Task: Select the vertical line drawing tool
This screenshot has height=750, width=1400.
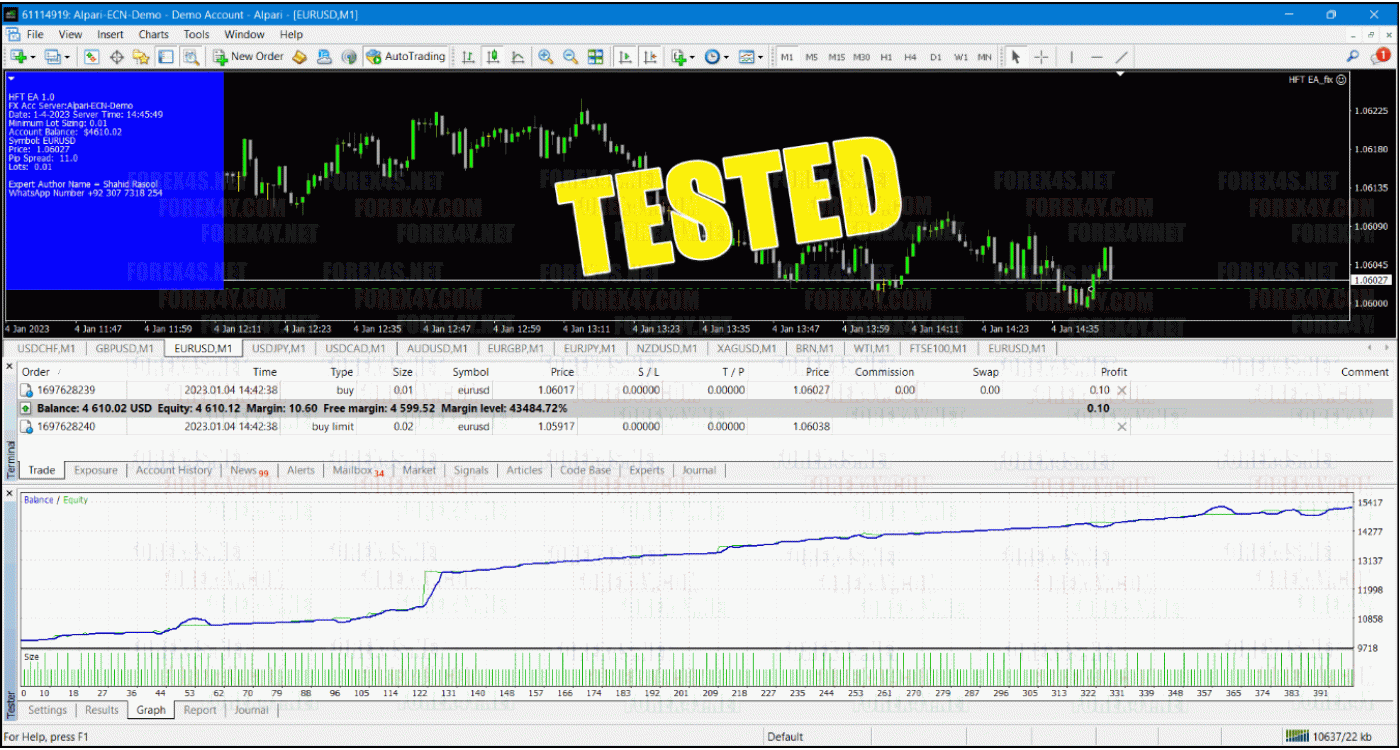Action: (x=1072, y=57)
